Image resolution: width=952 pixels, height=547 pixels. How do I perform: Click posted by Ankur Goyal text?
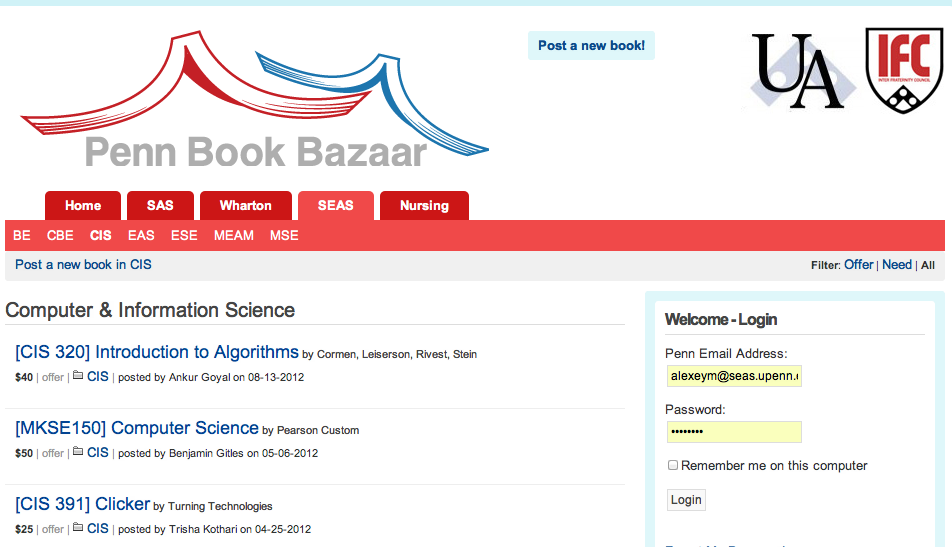pyautogui.click(x=211, y=378)
